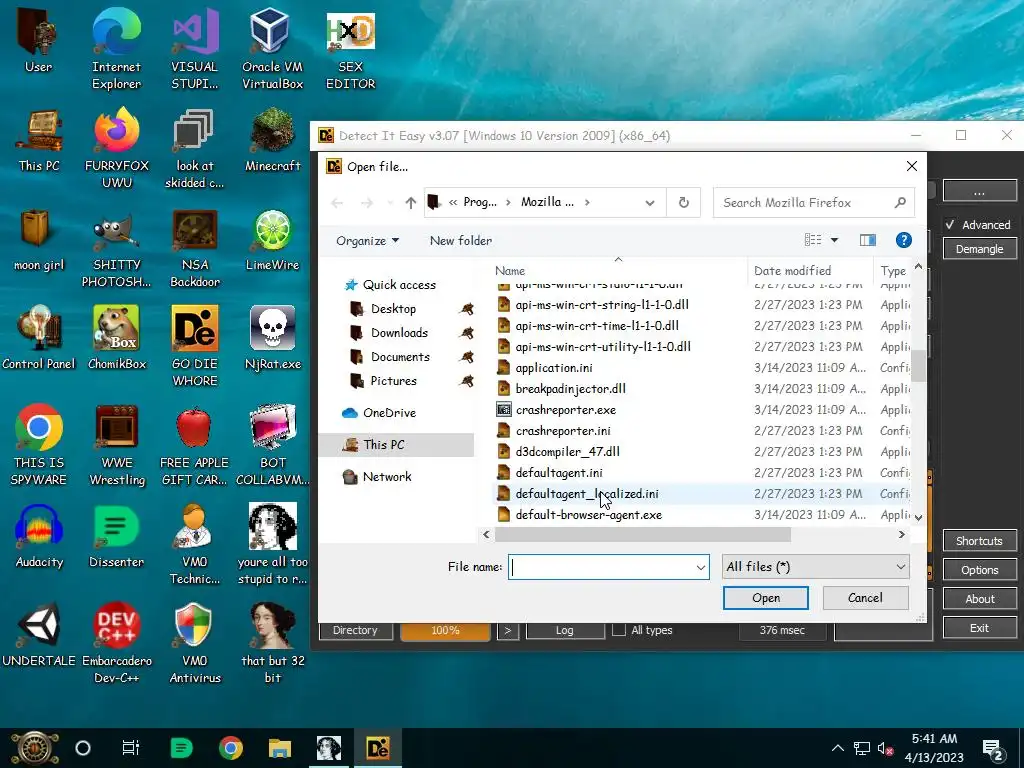Open the HxD SEX EDITOR desktop icon
This screenshot has height=768, width=1024.
point(351,50)
